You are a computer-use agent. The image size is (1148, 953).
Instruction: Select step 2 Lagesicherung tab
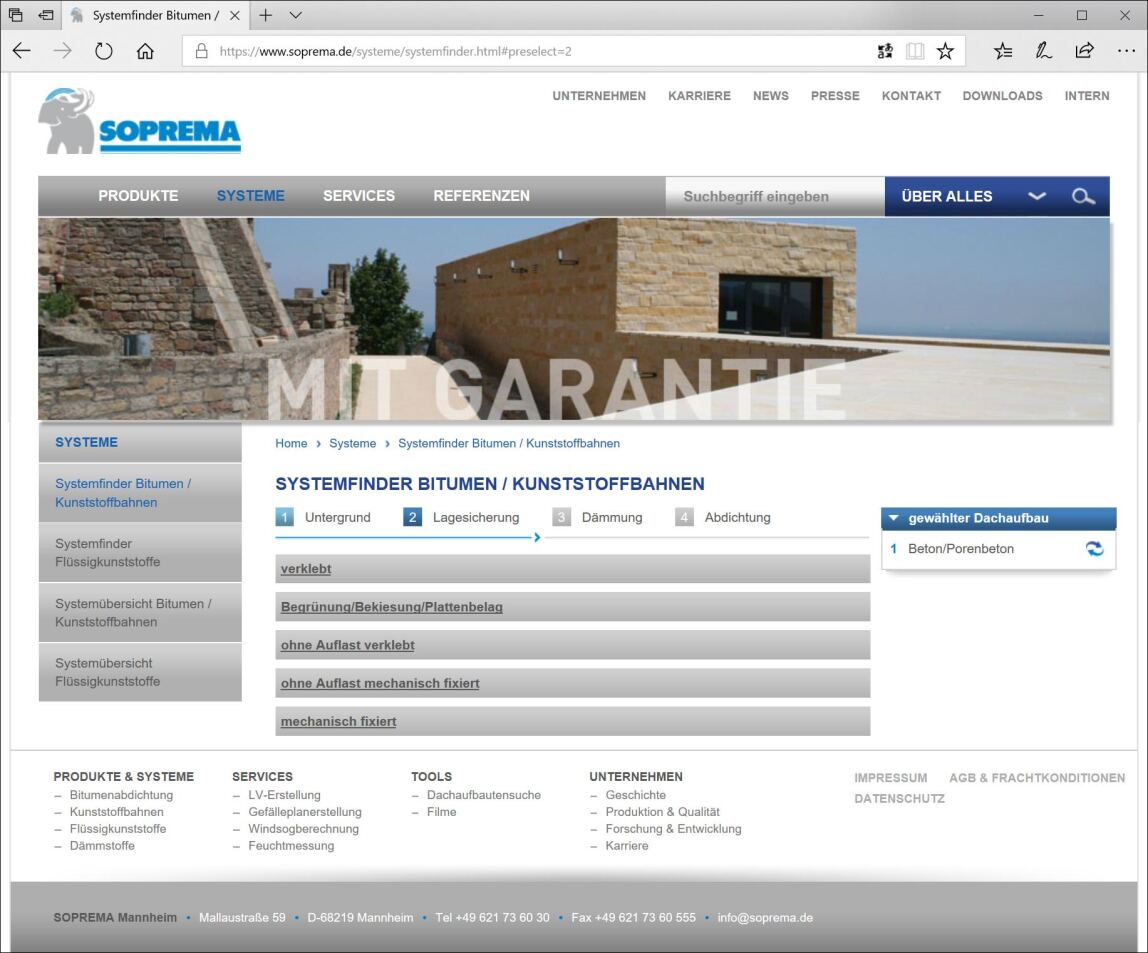(461, 517)
